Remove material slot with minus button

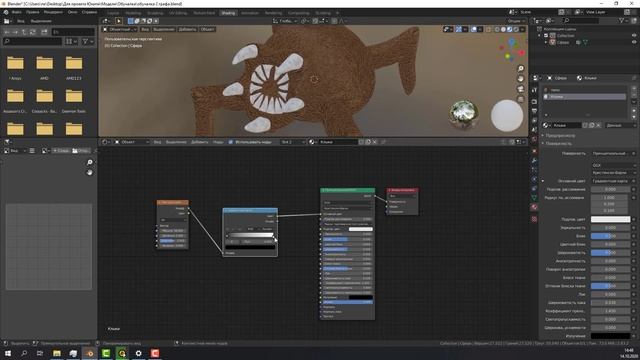[x=634, y=96]
